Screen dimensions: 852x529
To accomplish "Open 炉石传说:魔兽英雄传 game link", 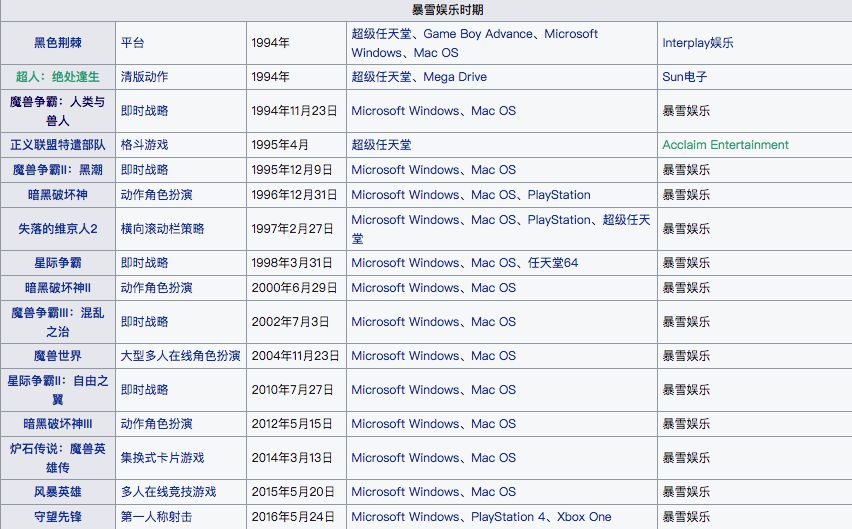I will (58, 458).
